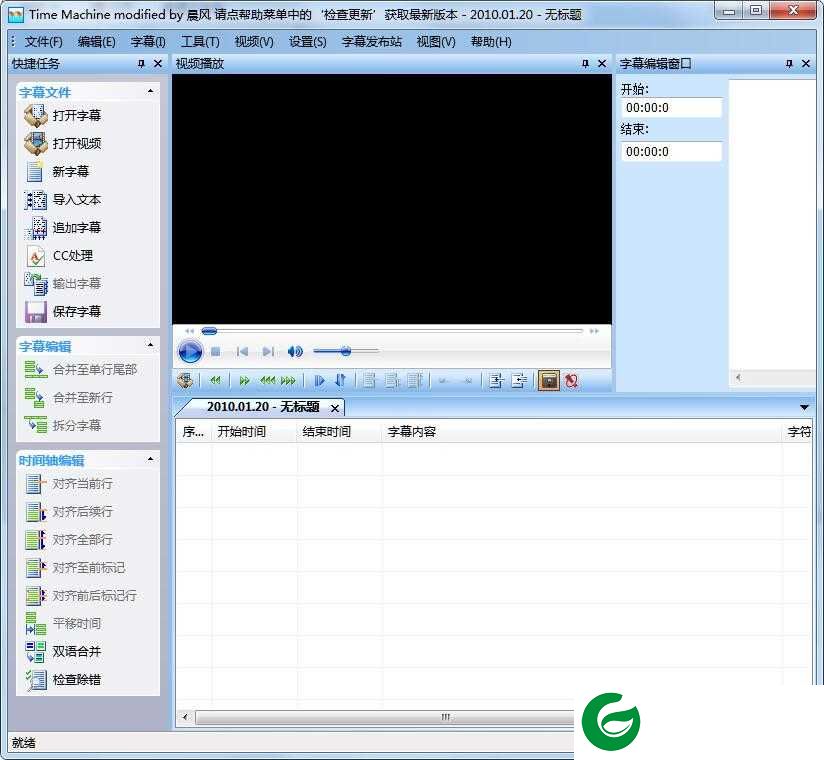This screenshot has height=760, width=824.
Task: Click 合并至单行尾部 merge option
Action: tap(80, 369)
